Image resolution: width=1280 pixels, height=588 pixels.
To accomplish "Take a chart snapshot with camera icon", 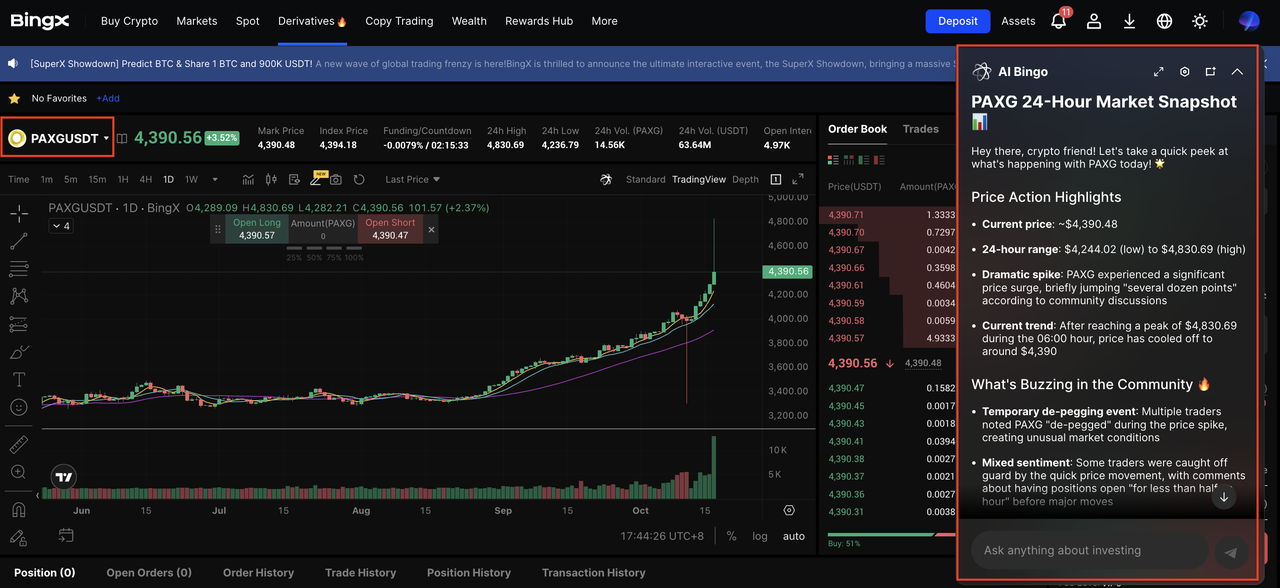I will 336,180.
